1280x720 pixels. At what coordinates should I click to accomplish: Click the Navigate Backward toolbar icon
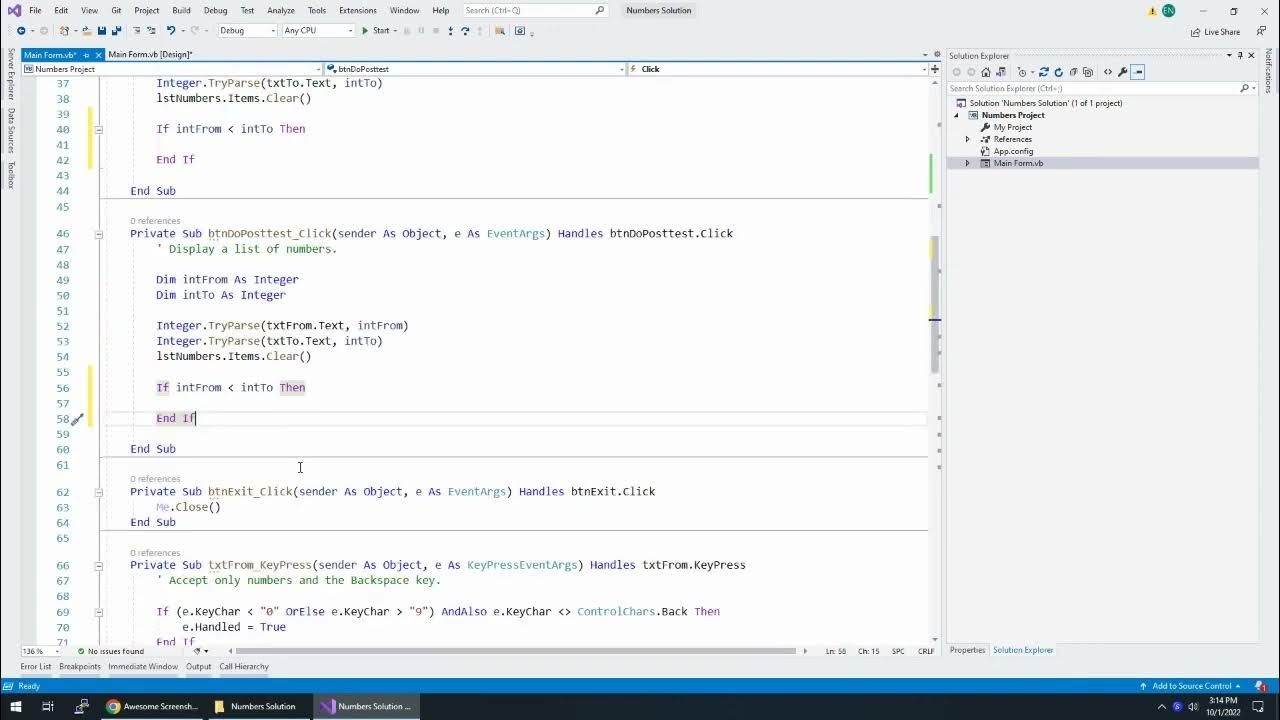coord(20,31)
